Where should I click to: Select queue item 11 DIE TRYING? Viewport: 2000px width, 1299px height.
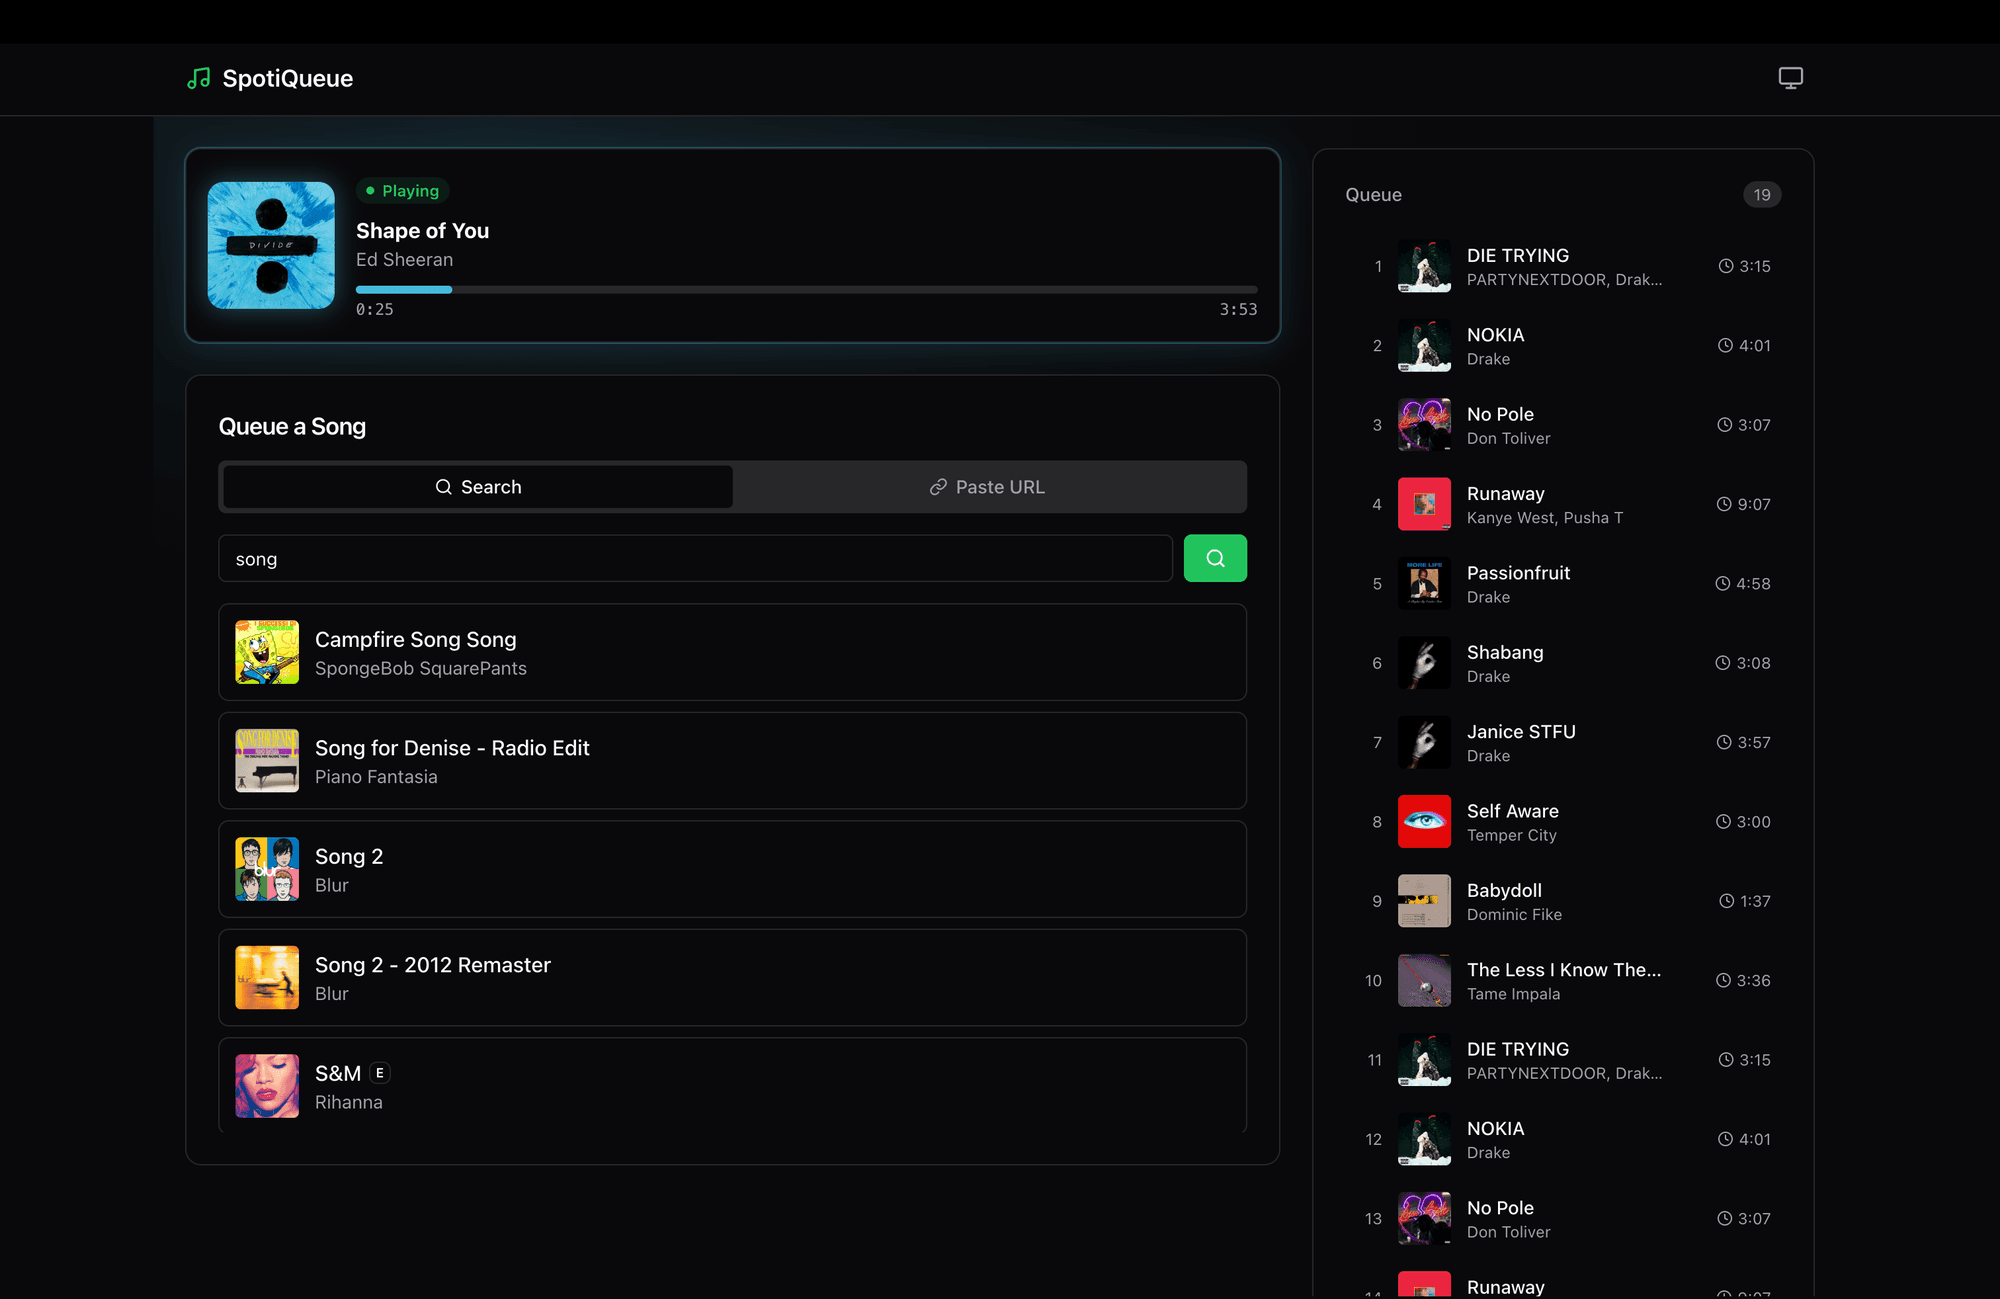click(1563, 1060)
